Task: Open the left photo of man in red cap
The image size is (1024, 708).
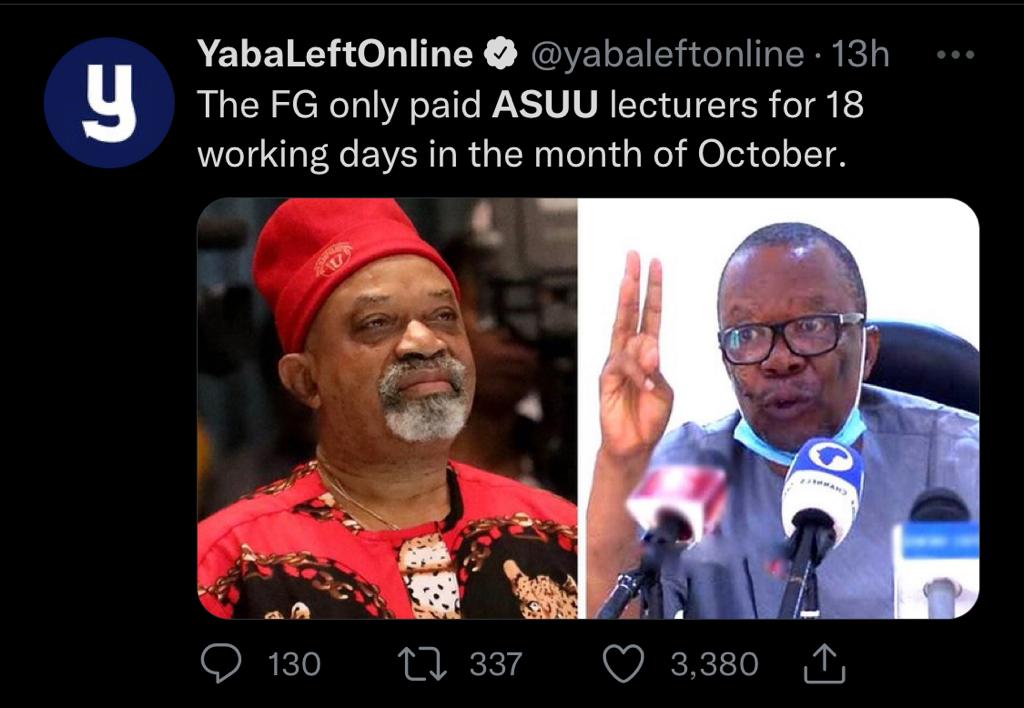Action: point(387,408)
